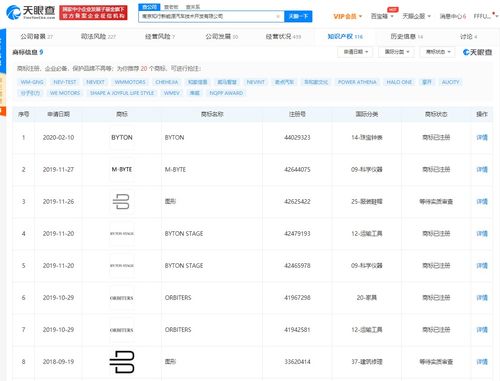Click the date cell 2020-02-10
Viewport: 500px width, 381px height.
[x=58, y=137]
